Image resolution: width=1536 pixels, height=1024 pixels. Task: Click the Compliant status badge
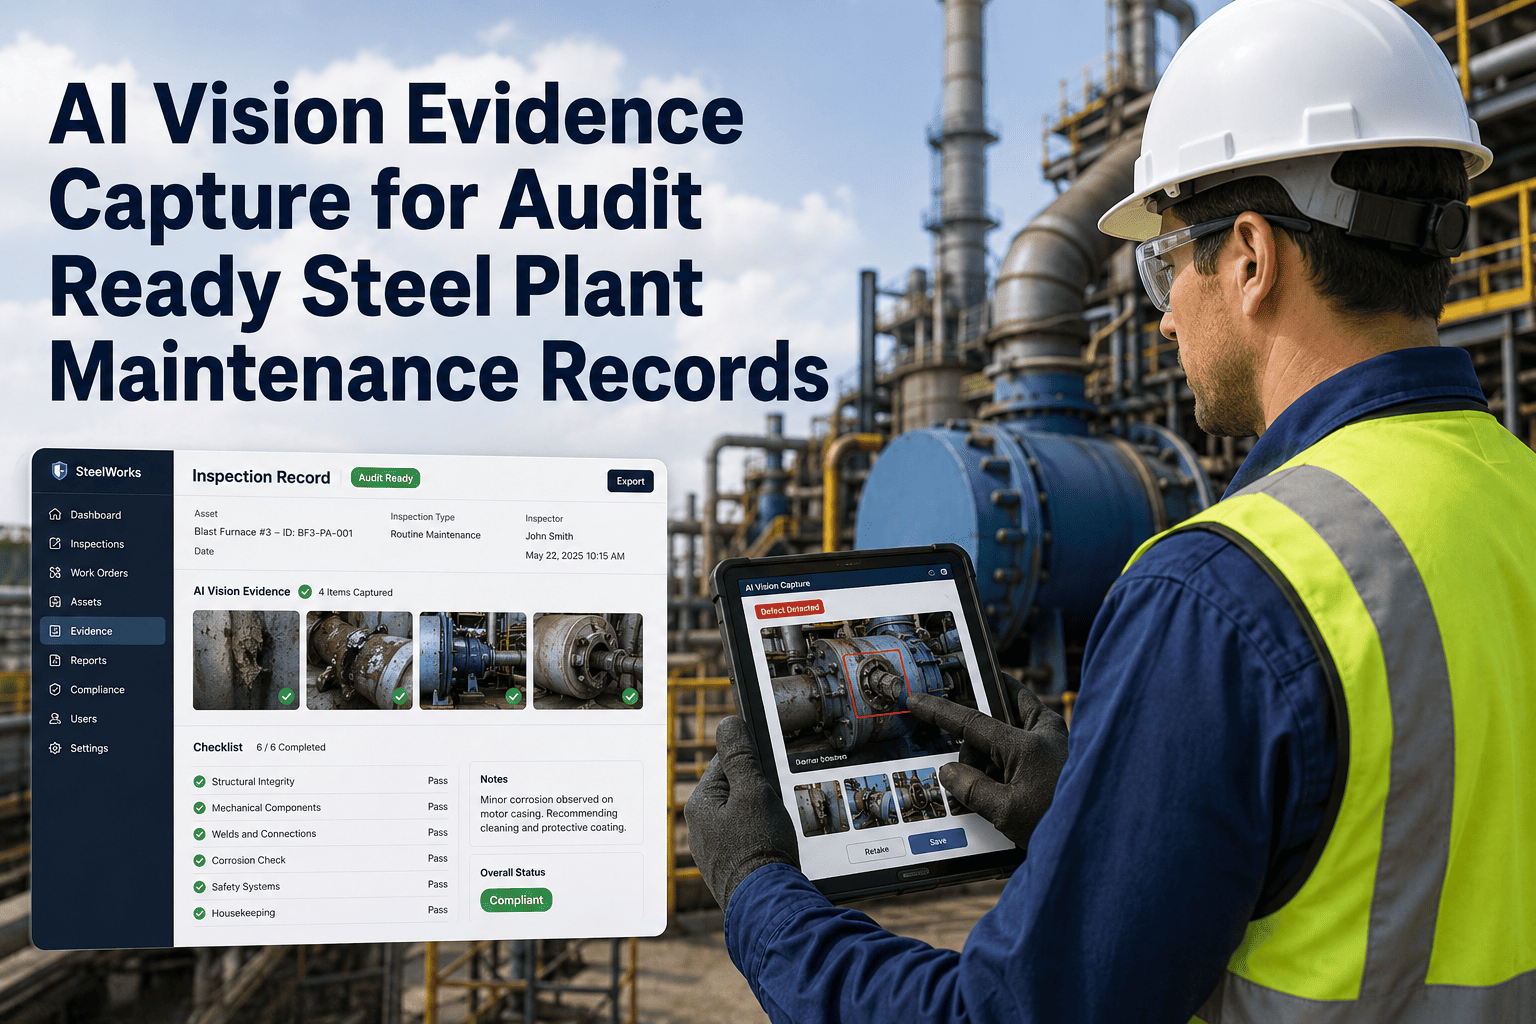[516, 900]
